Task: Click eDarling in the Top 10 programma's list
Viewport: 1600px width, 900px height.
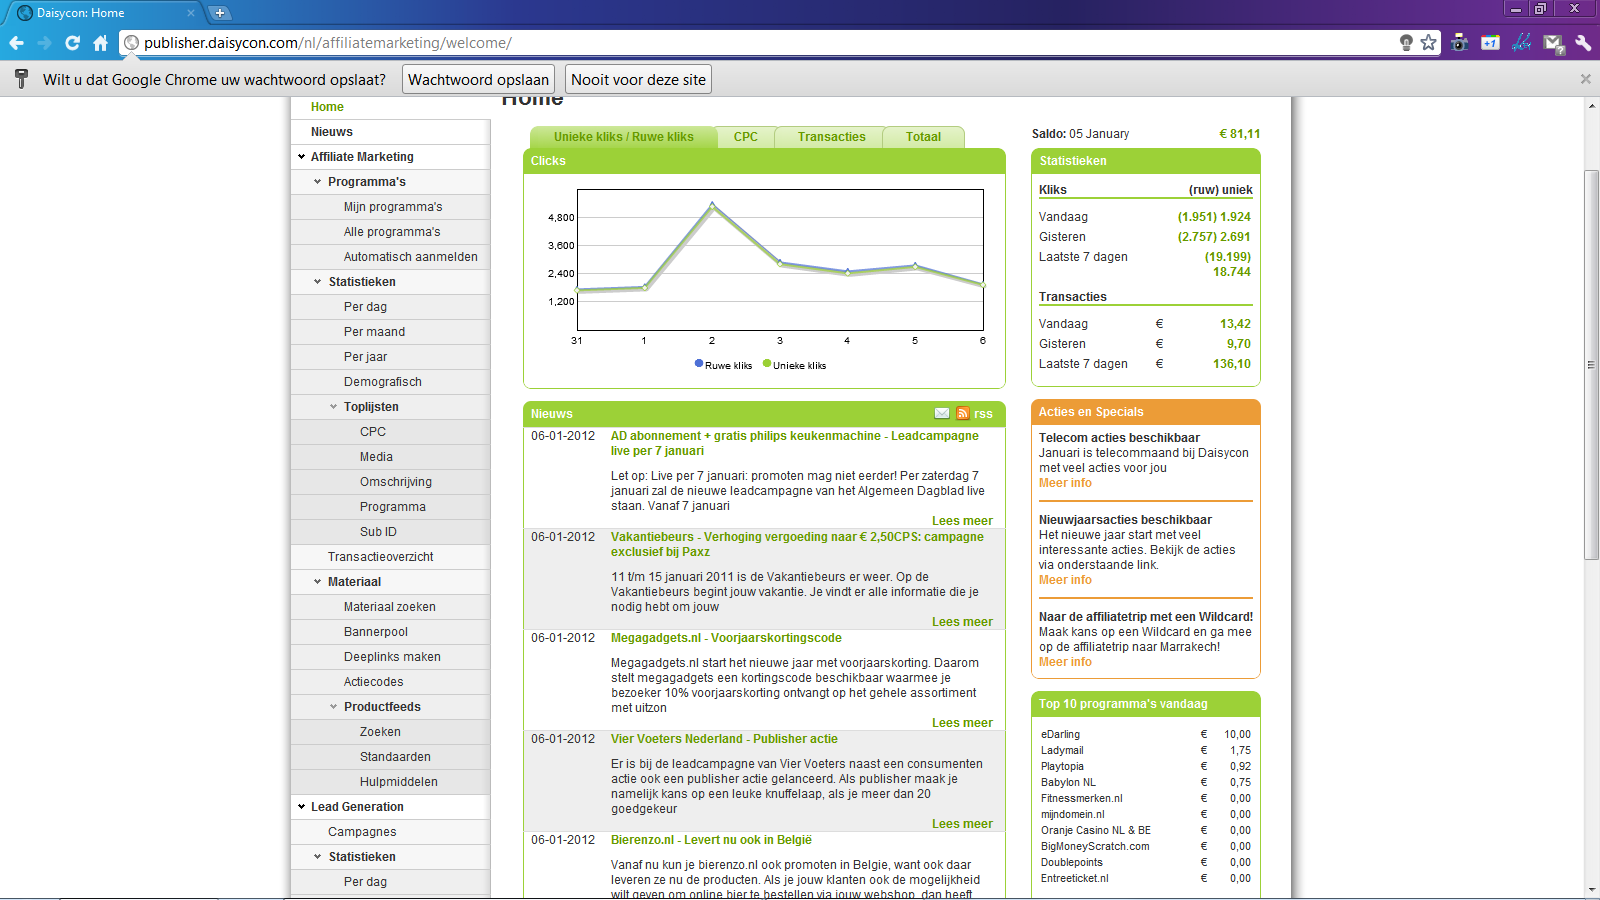Action: coord(1060,734)
